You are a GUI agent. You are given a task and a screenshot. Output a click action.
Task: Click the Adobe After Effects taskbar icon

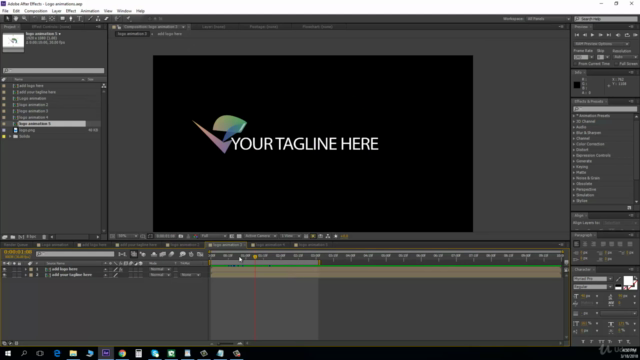point(106,353)
